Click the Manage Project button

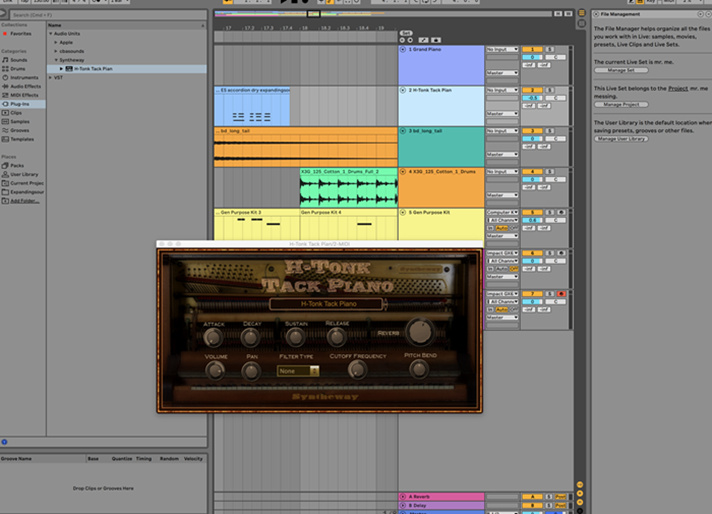click(x=621, y=104)
